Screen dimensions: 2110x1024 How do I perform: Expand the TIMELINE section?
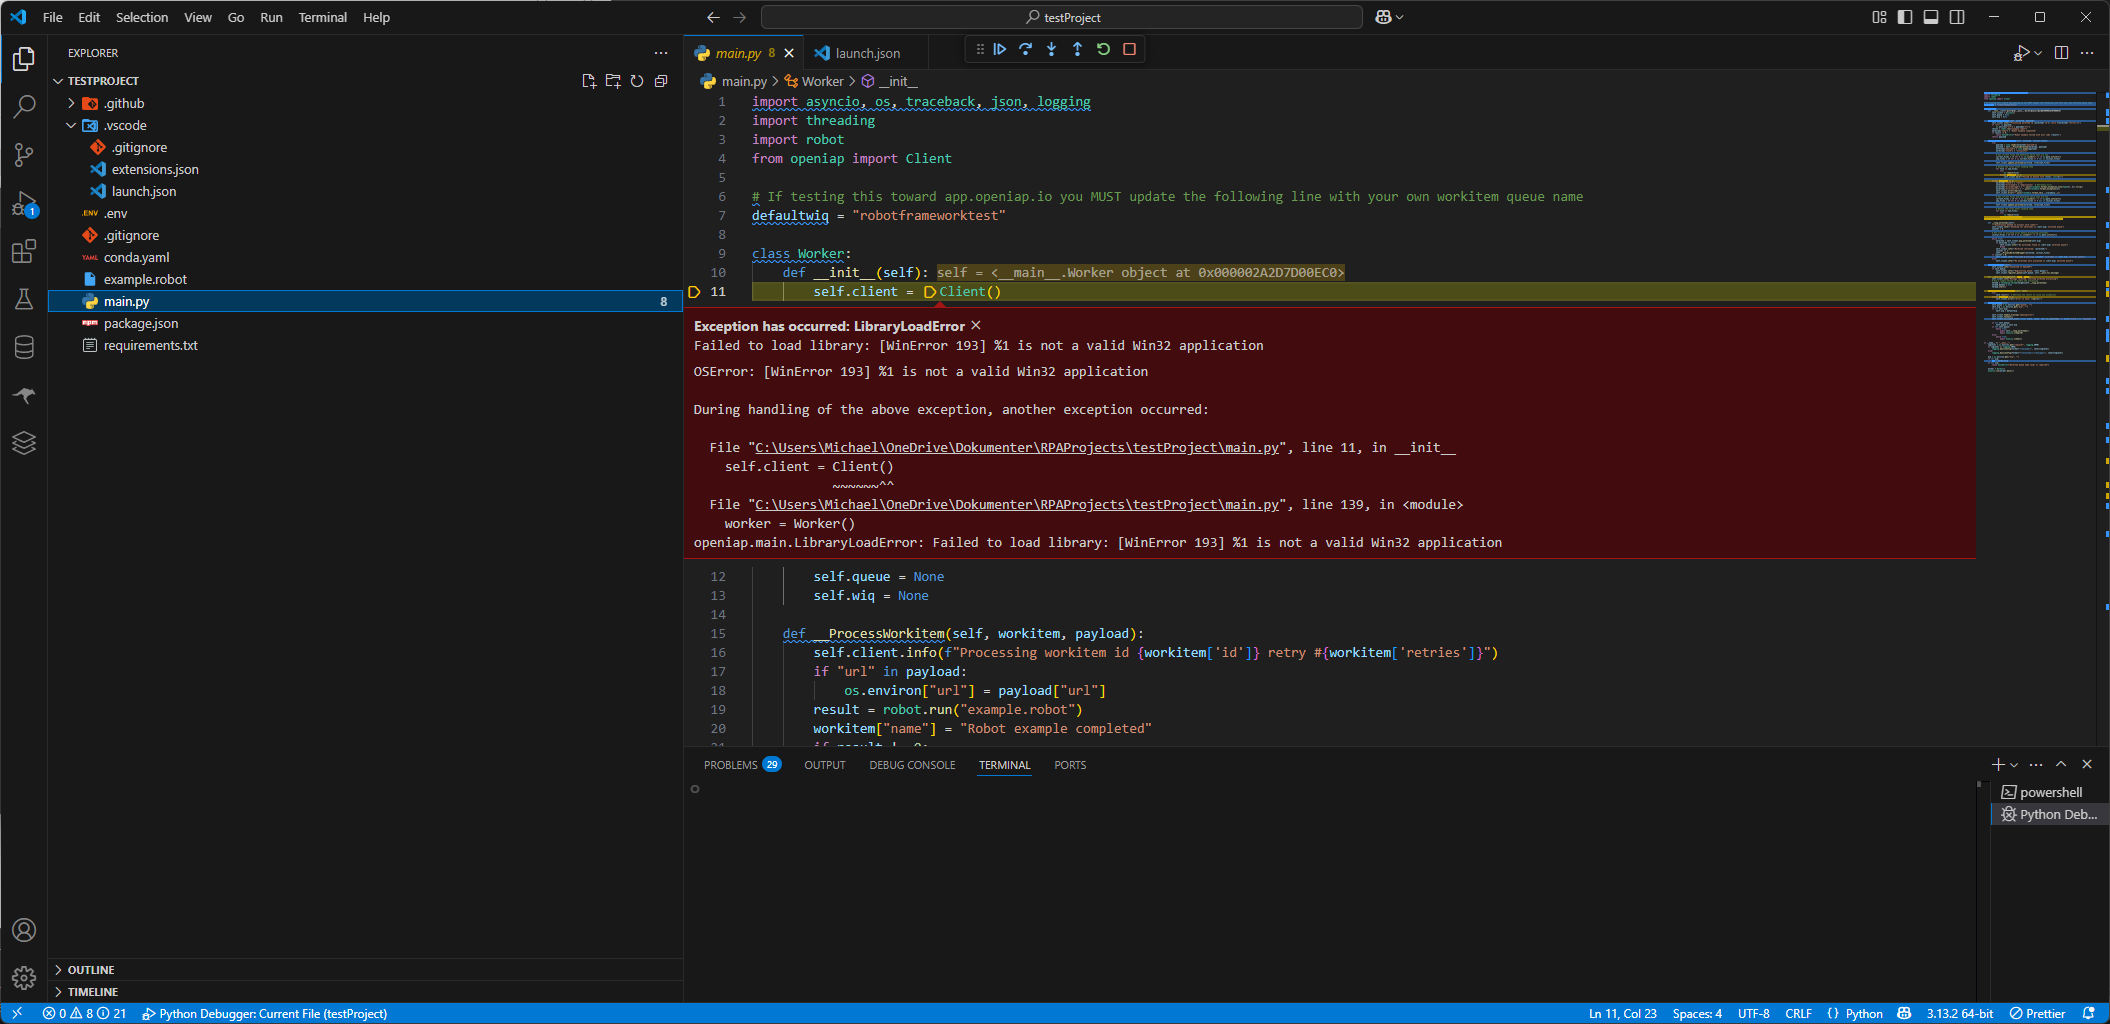(x=58, y=992)
